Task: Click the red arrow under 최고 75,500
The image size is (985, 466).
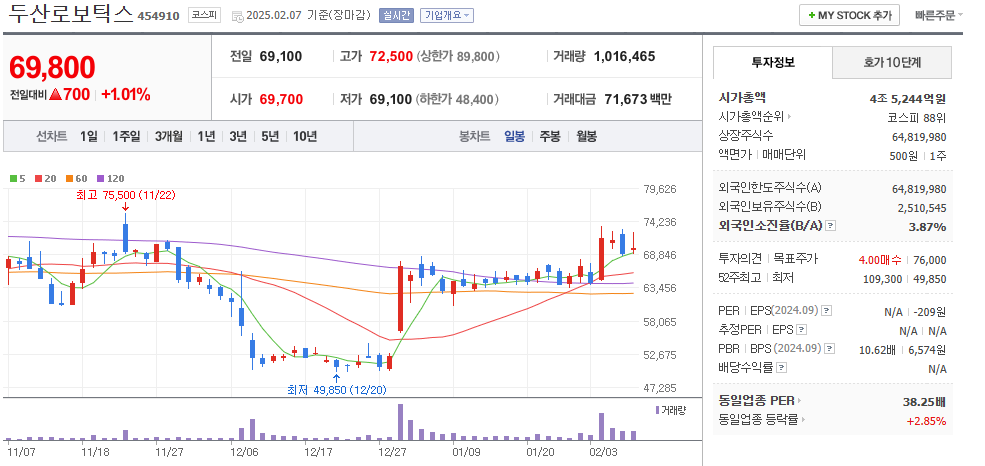Action: tap(125, 207)
